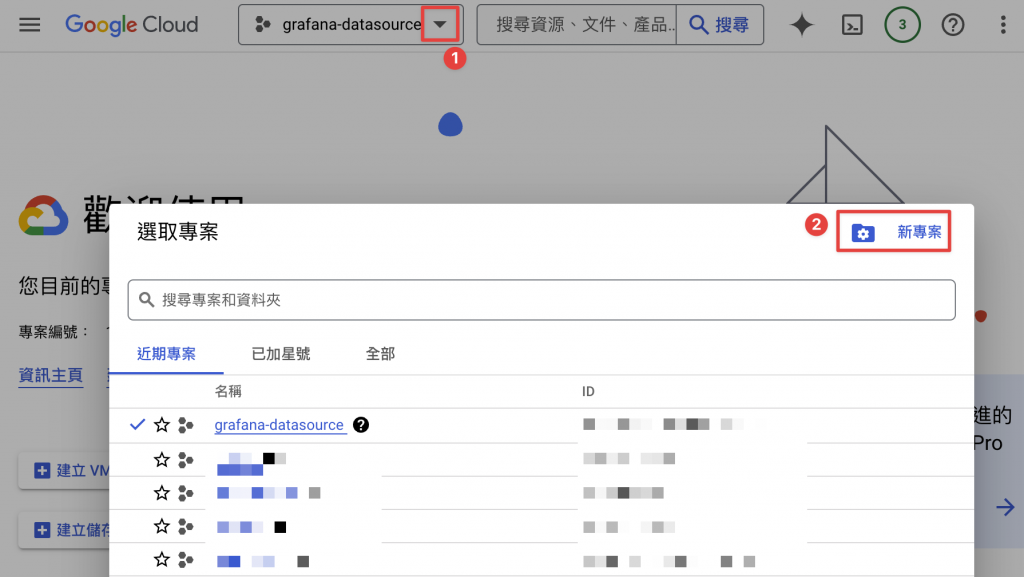Viewport: 1024px width, 577px height.
Task: Activate Cloud Shell terminal icon
Action: click(852, 25)
